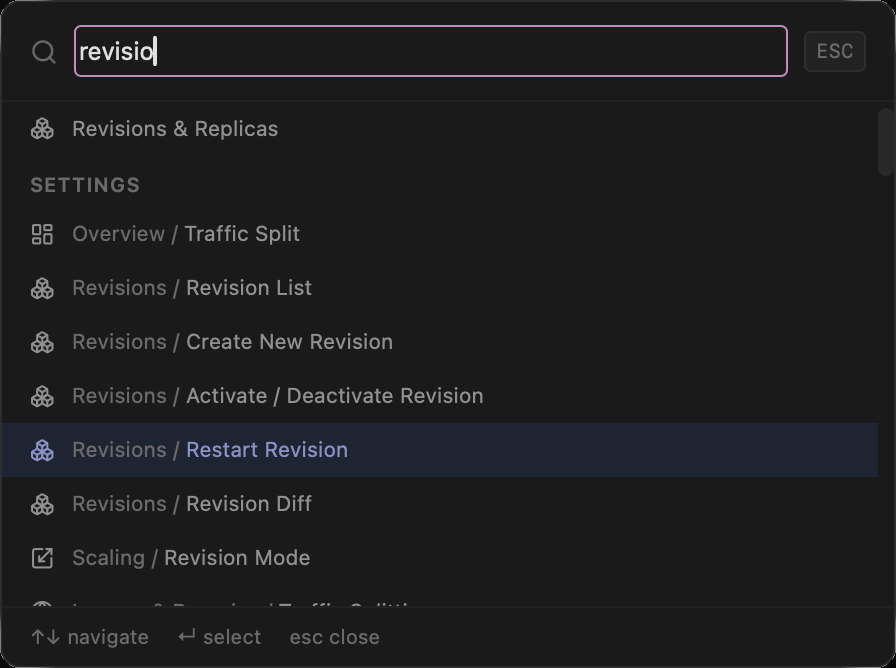Click the esc close hint in footer

334,637
